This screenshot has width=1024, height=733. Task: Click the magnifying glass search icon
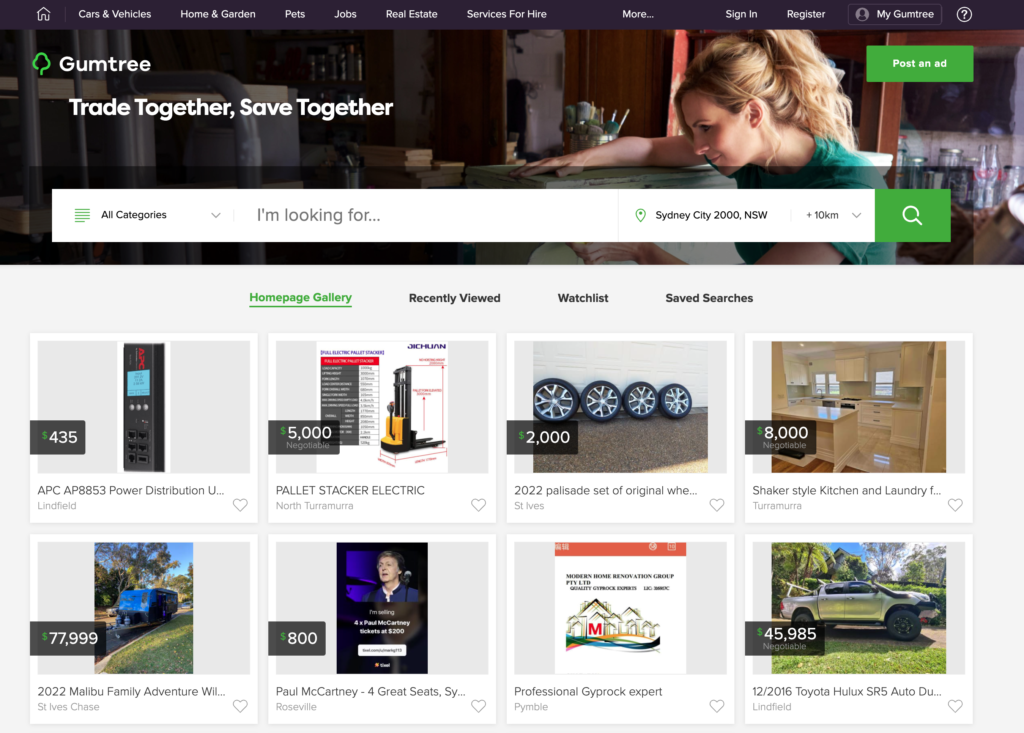[x=911, y=214]
